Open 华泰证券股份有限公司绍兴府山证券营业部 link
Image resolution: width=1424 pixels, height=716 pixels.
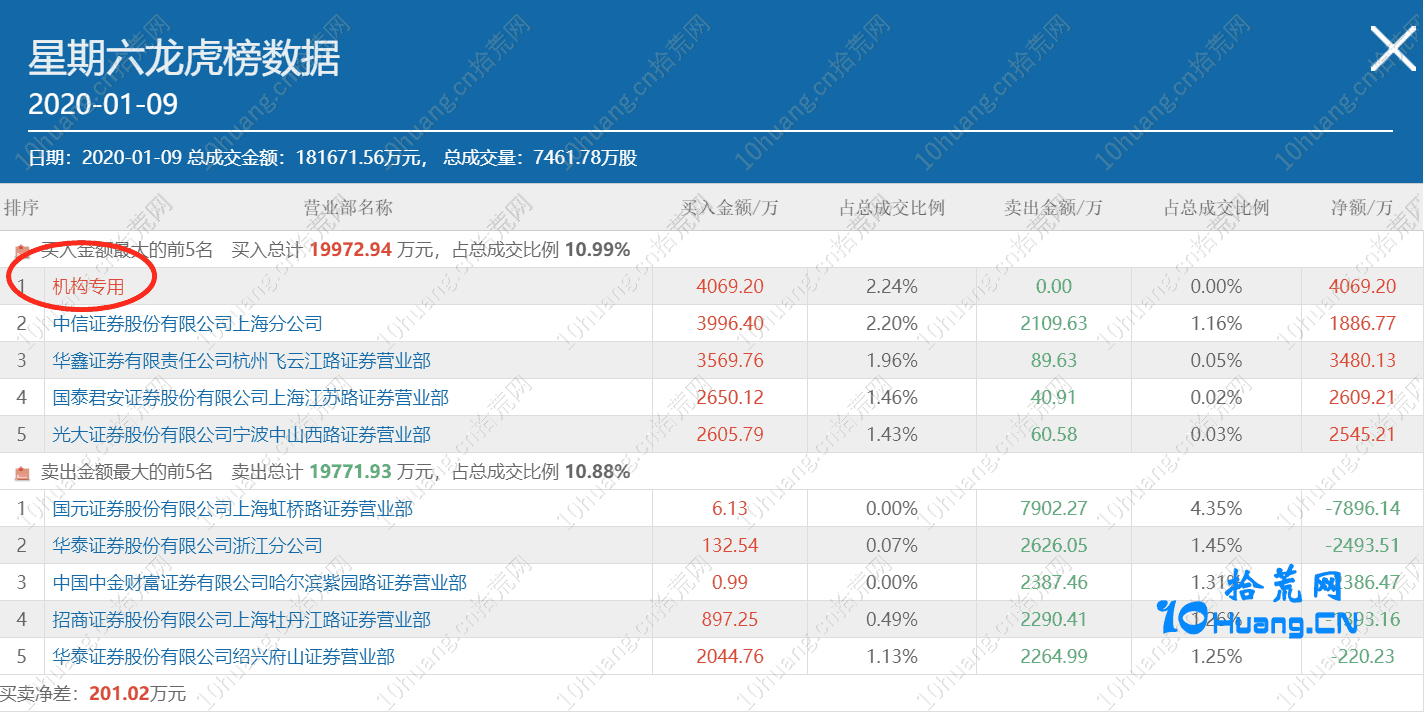[224, 657]
